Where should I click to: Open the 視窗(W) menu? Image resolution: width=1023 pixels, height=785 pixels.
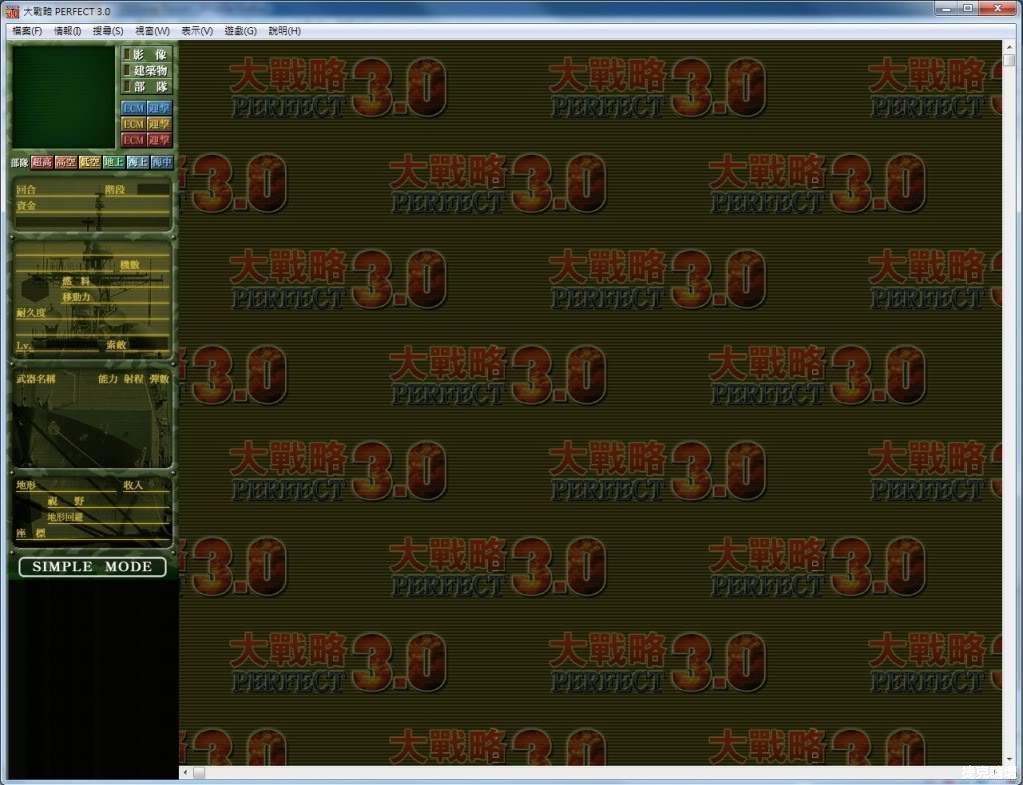(152, 31)
